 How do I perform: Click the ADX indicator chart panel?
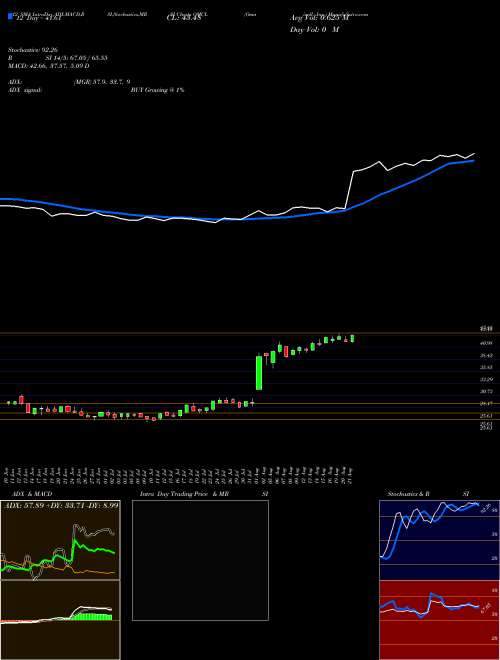coord(60,540)
